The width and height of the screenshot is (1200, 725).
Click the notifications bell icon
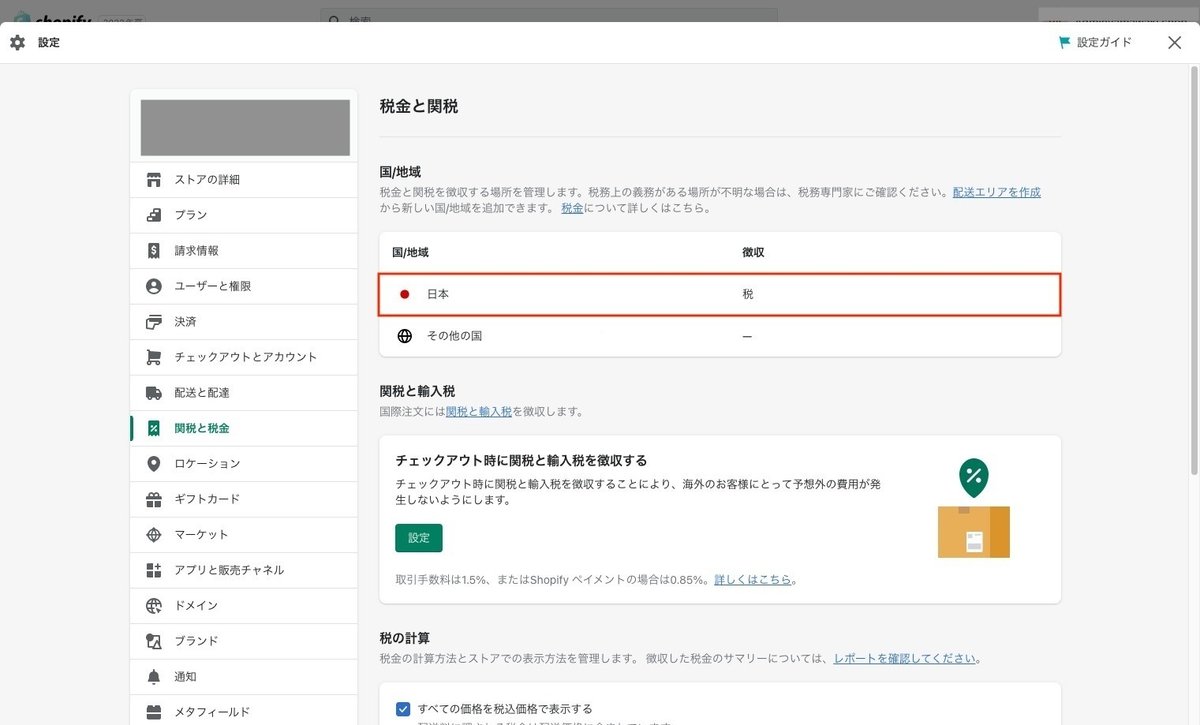point(153,677)
